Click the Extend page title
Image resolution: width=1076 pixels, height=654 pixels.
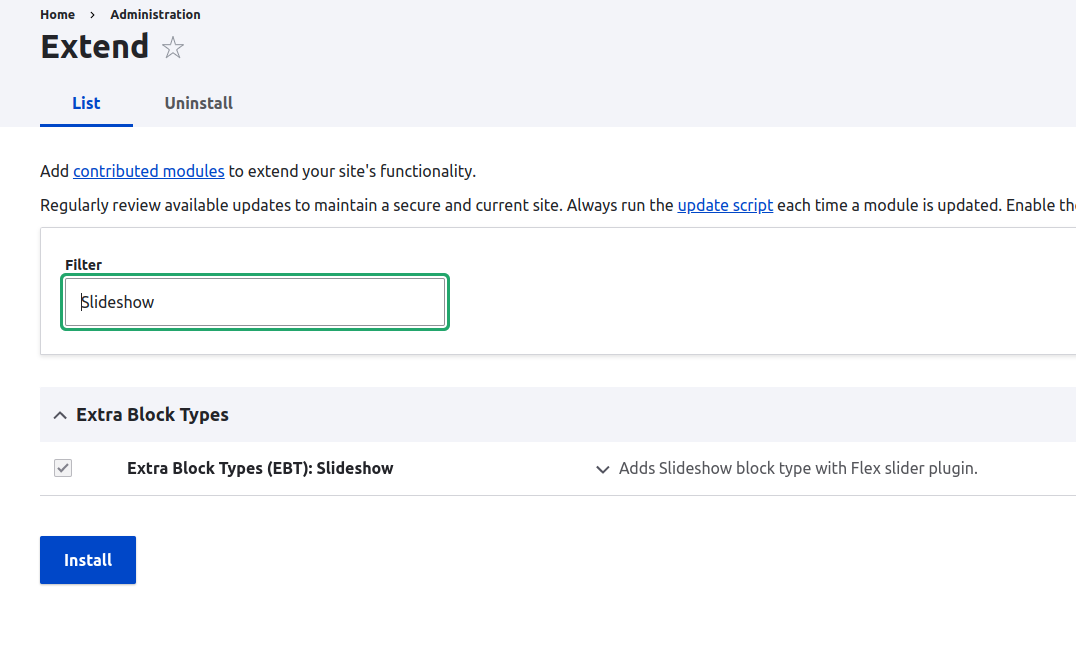[x=94, y=47]
